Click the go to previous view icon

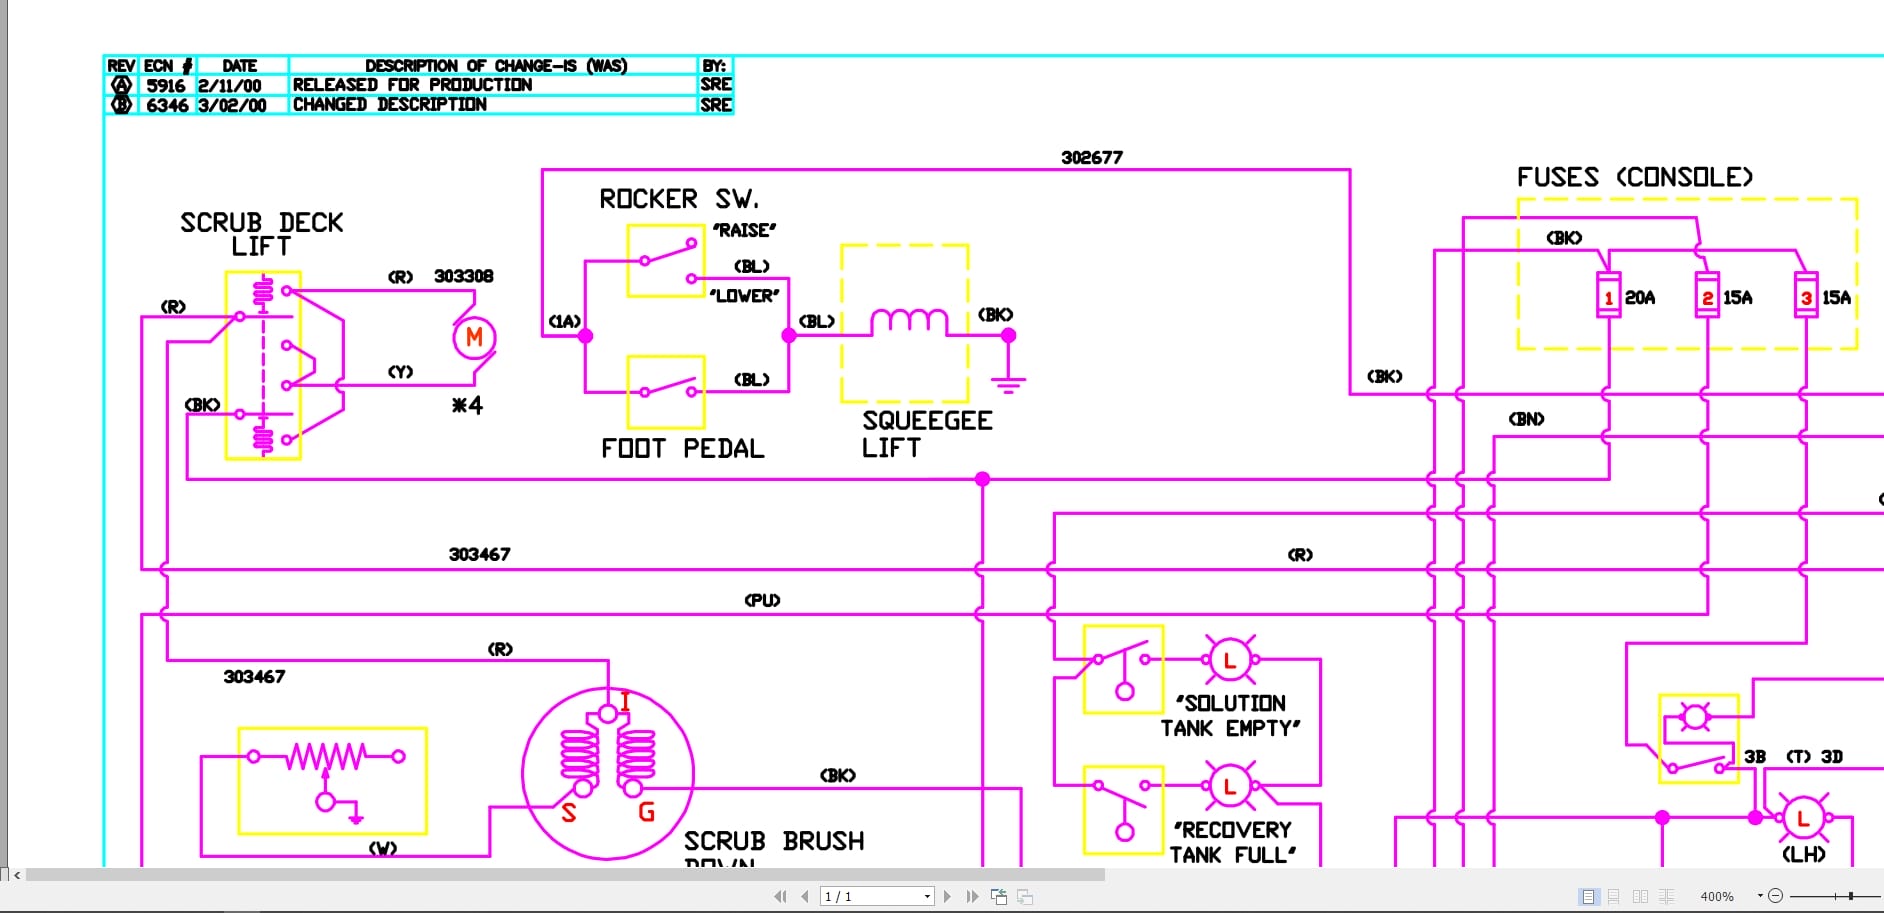click(999, 896)
